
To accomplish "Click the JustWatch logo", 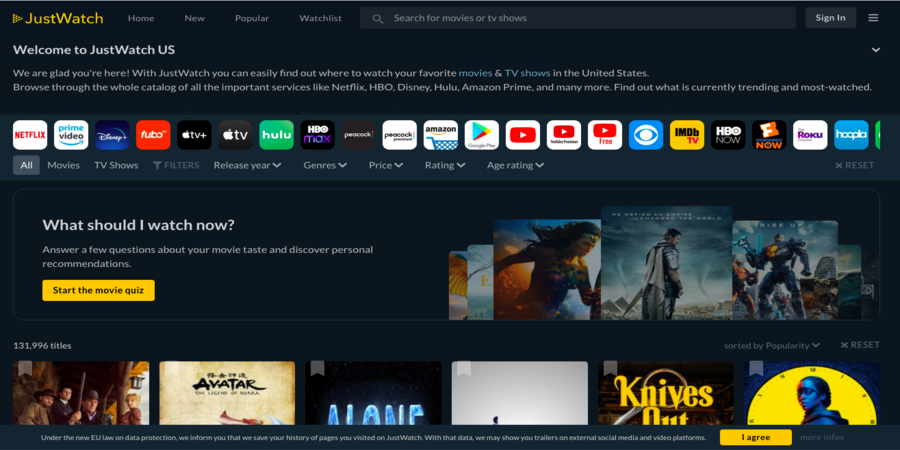I will coord(58,18).
